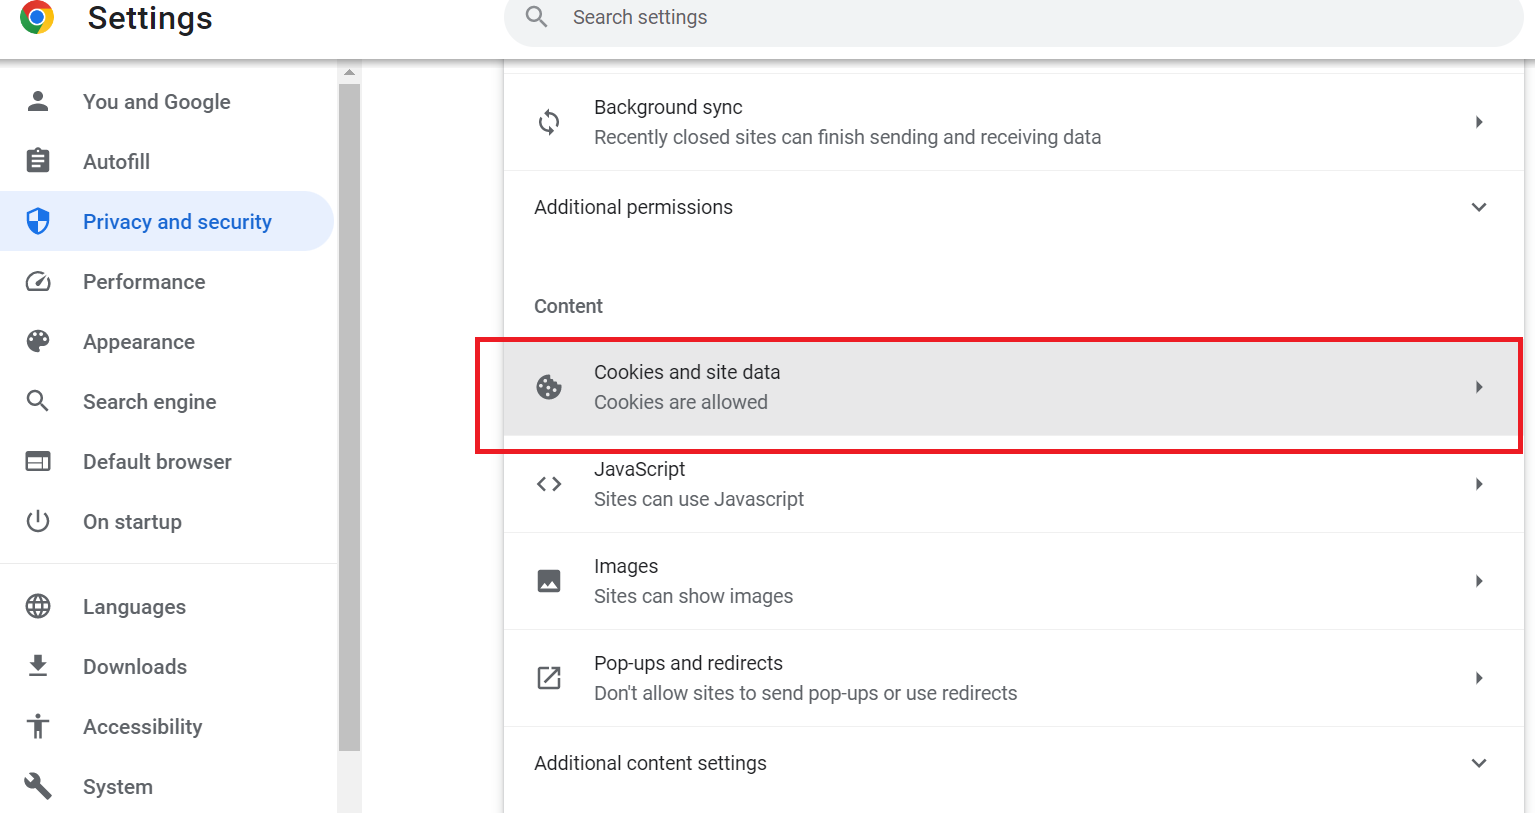The width and height of the screenshot is (1535, 813).
Task: Click the Pop-ups and redirects icon
Action: [549, 677]
